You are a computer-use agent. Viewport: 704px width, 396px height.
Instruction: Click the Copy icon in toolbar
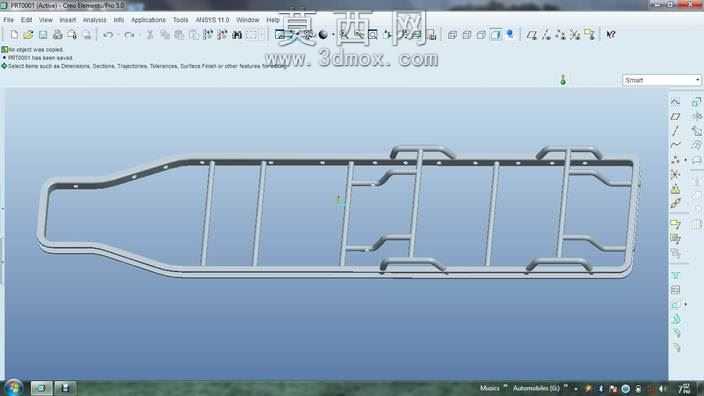click(165, 35)
